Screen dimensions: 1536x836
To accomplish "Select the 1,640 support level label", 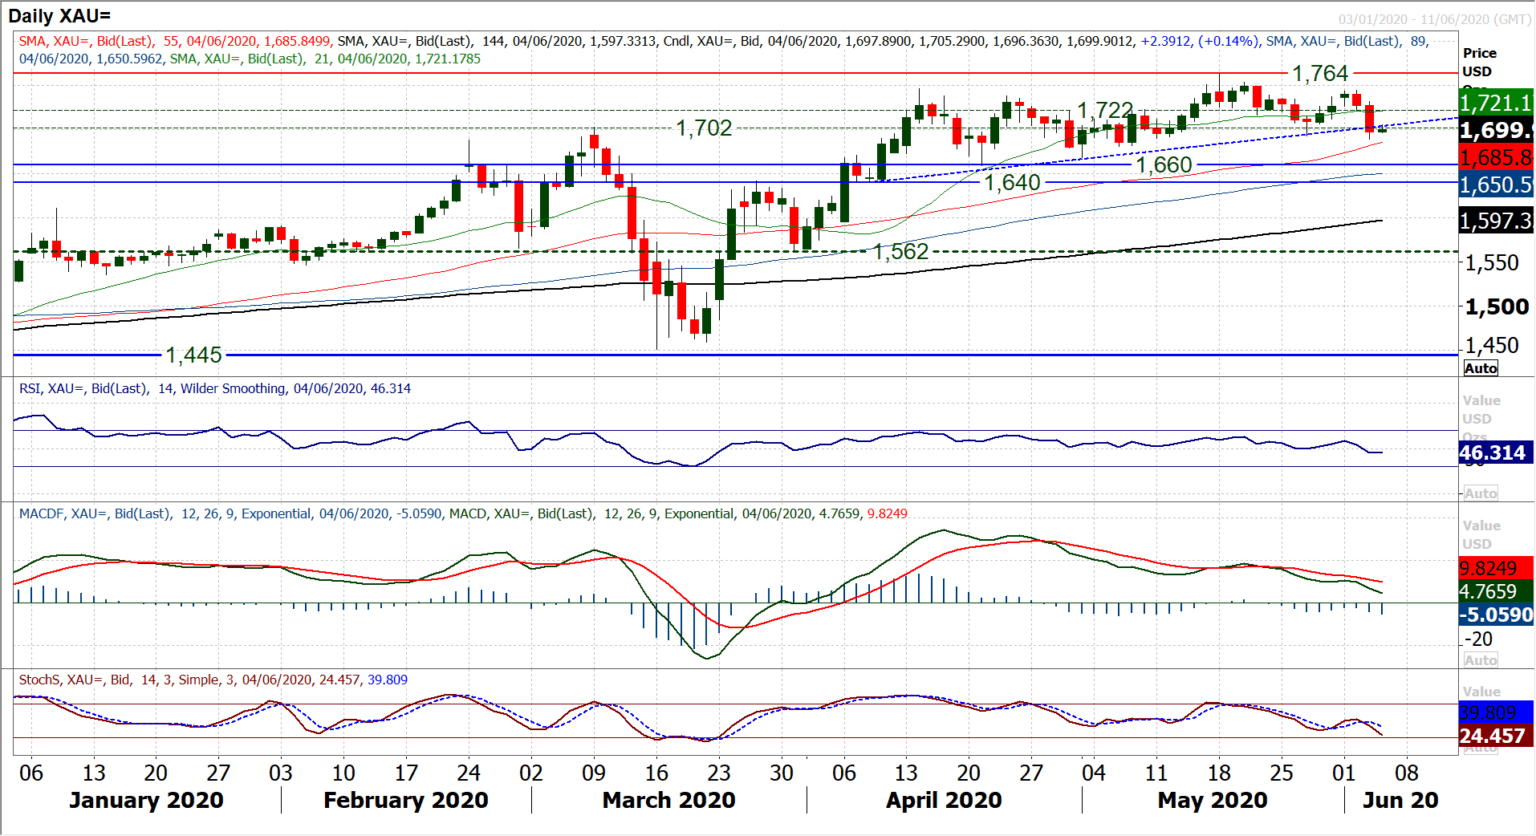I will pos(1012,183).
